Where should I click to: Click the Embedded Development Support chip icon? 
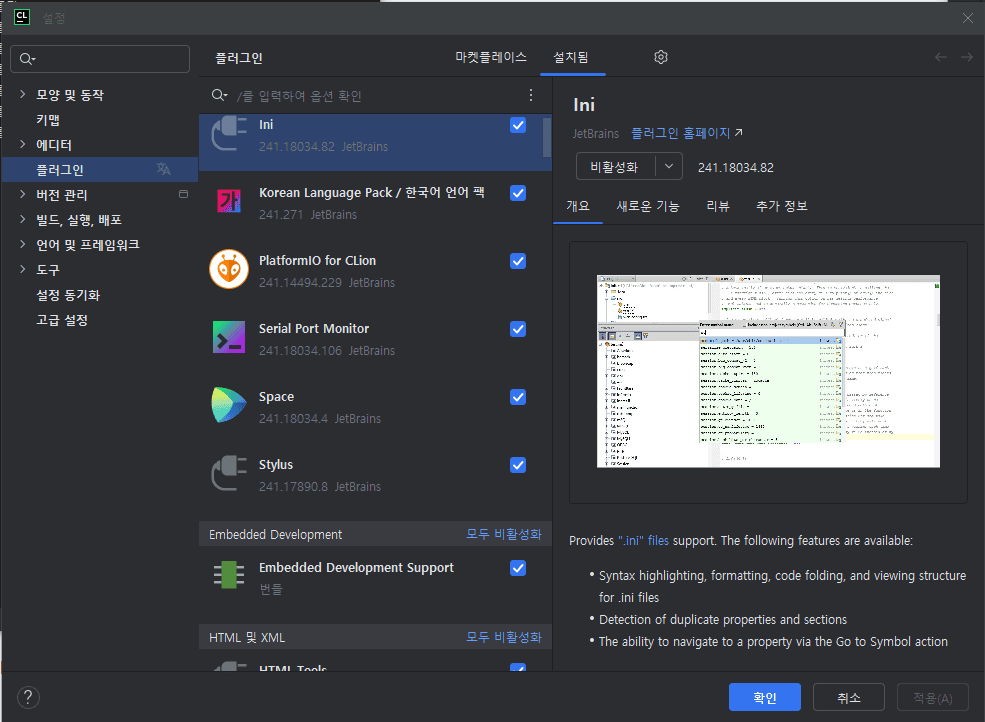[x=229, y=576]
